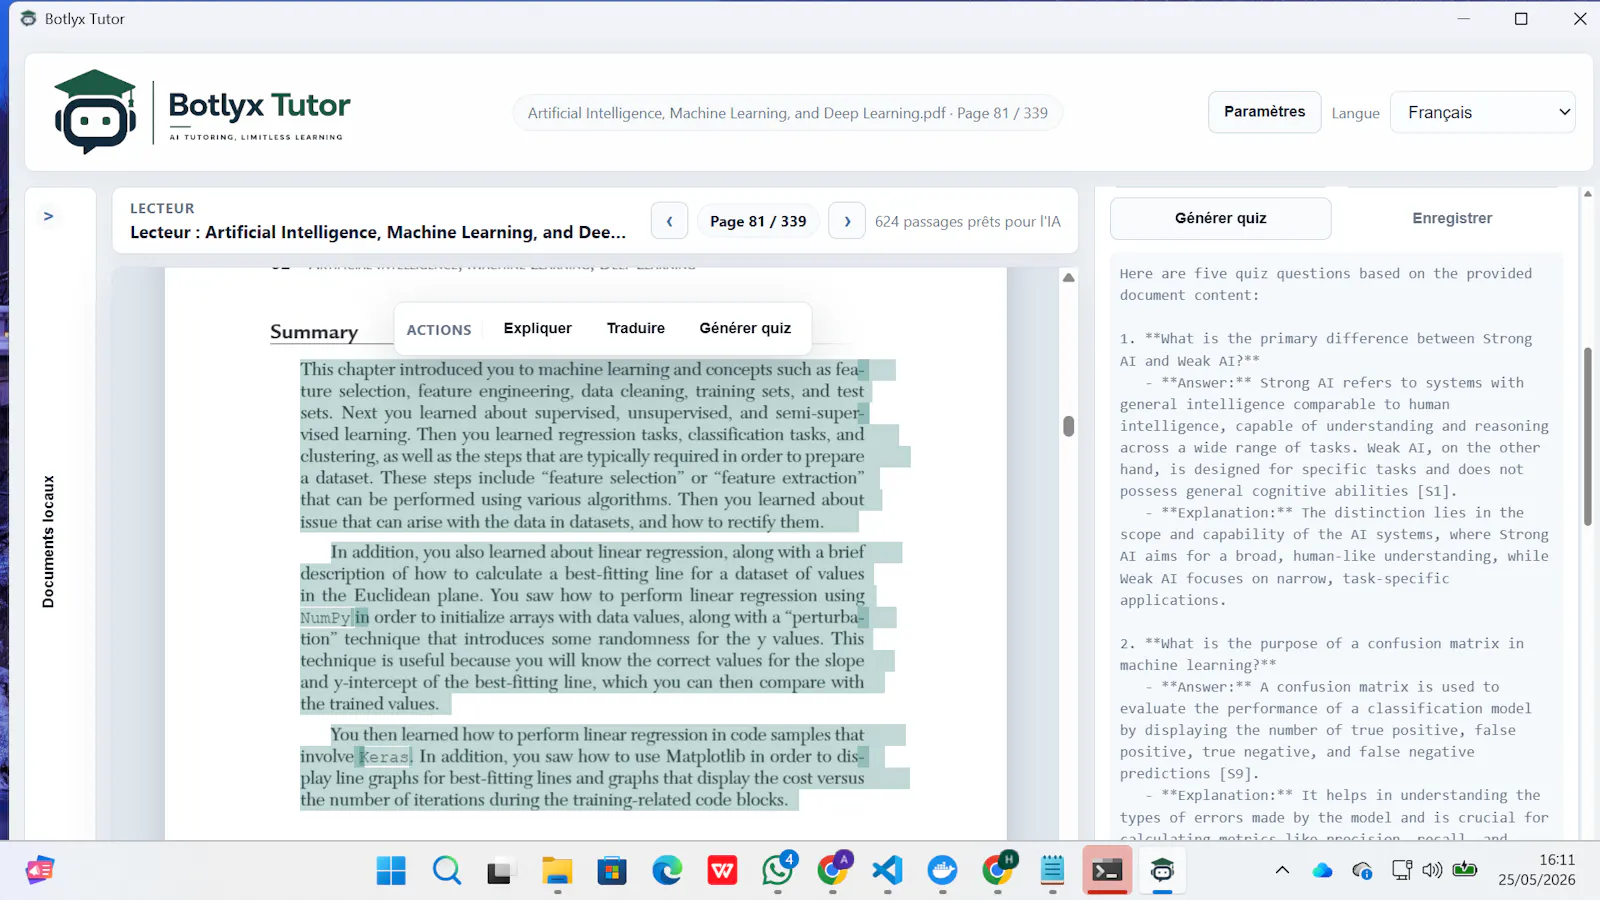Image resolution: width=1600 pixels, height=900 pixels.
Task: Click the widgets icon at taskbar left
Action: tap(40, 871)
